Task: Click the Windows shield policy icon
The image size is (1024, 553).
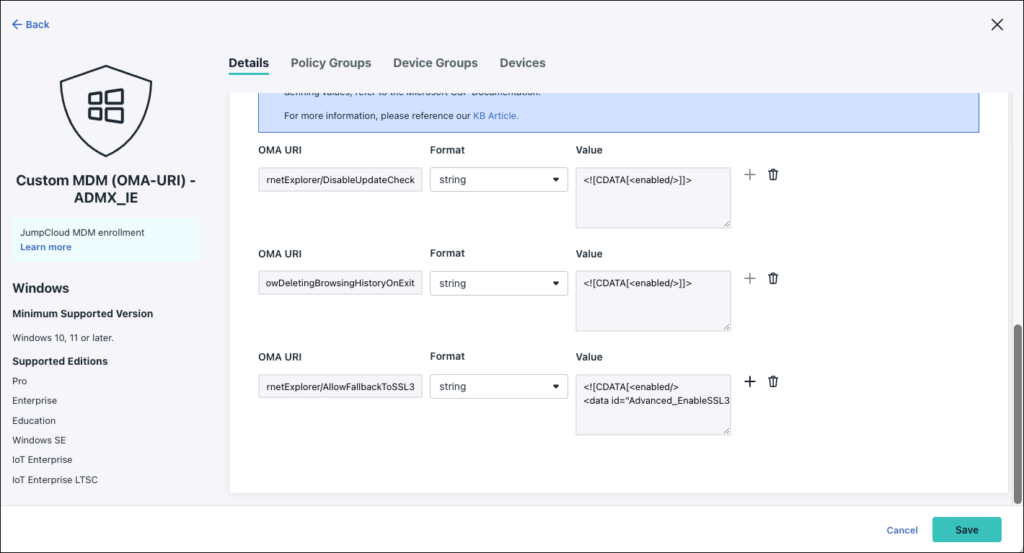Action: click(x=105, y=106)
